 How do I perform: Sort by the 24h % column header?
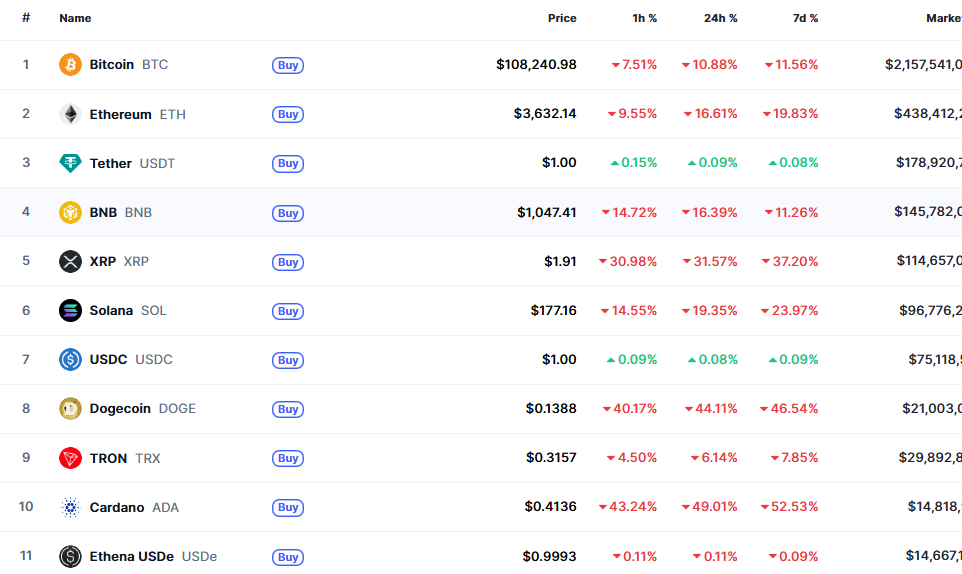click(x=720, y=18)
